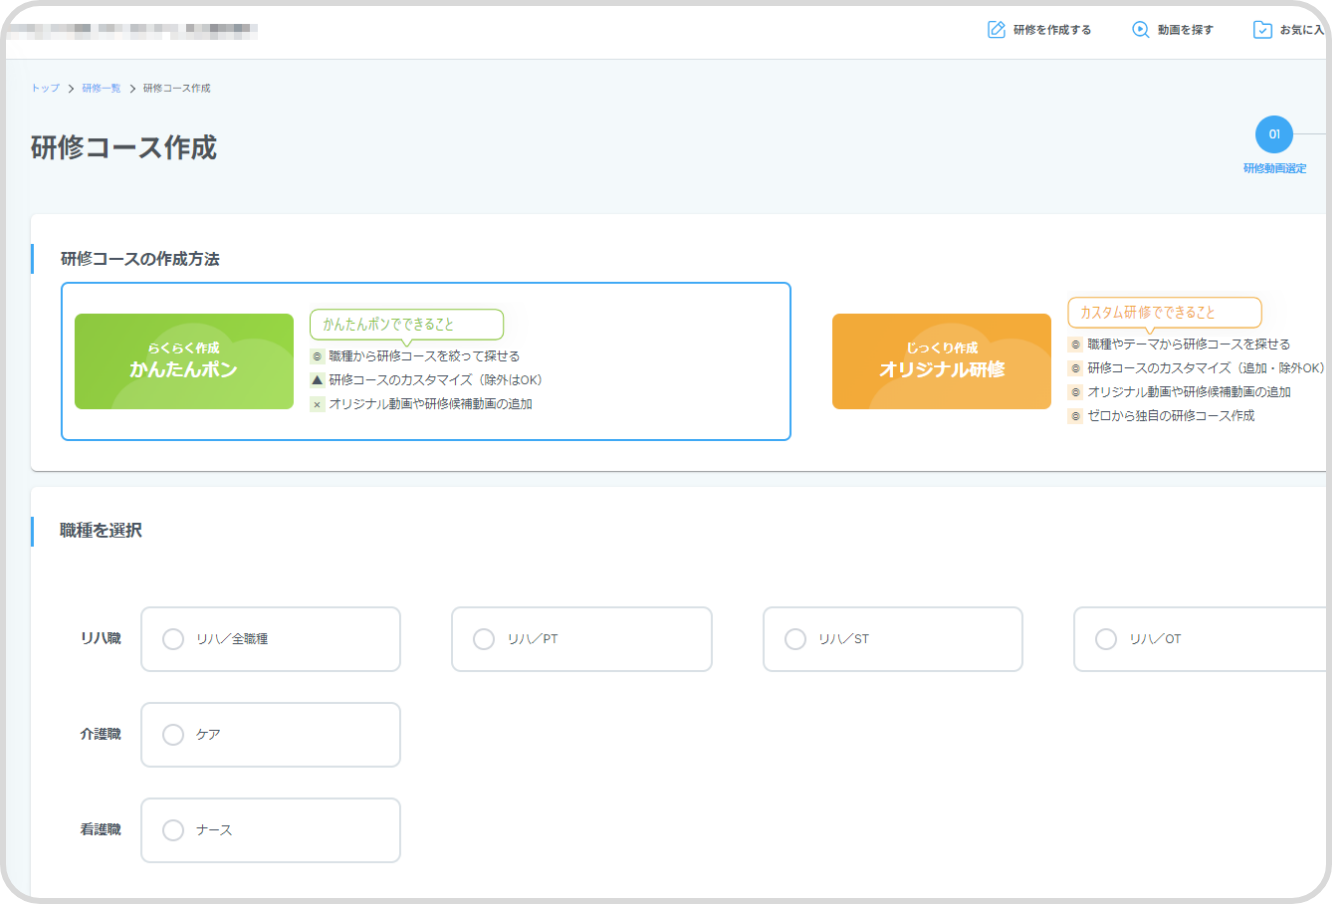Click the triangle icon beside 研修コースのカスタマイズ（除外はOK）
This screenshot has width=1332, height=904.
pos(317,380)
